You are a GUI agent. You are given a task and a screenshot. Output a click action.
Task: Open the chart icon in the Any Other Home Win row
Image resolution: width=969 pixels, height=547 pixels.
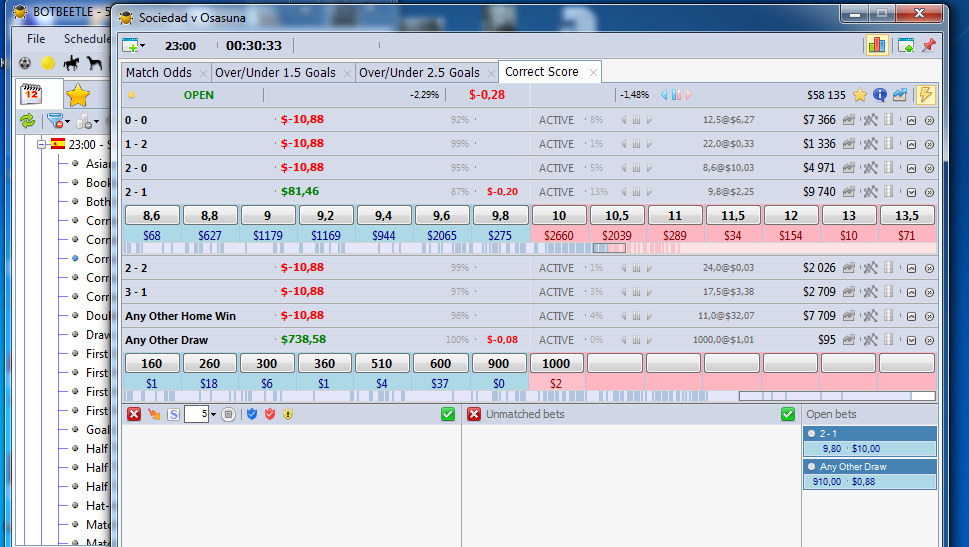(x=848, y=316)
